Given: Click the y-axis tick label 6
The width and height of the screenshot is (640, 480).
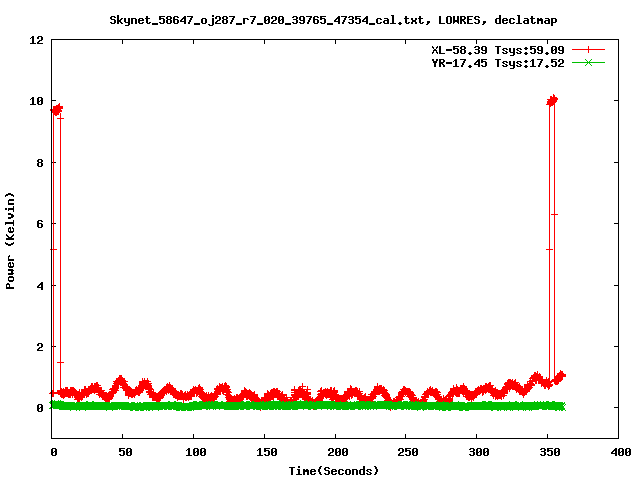Looking at the screenshot, I should click(x=40, y=224).
